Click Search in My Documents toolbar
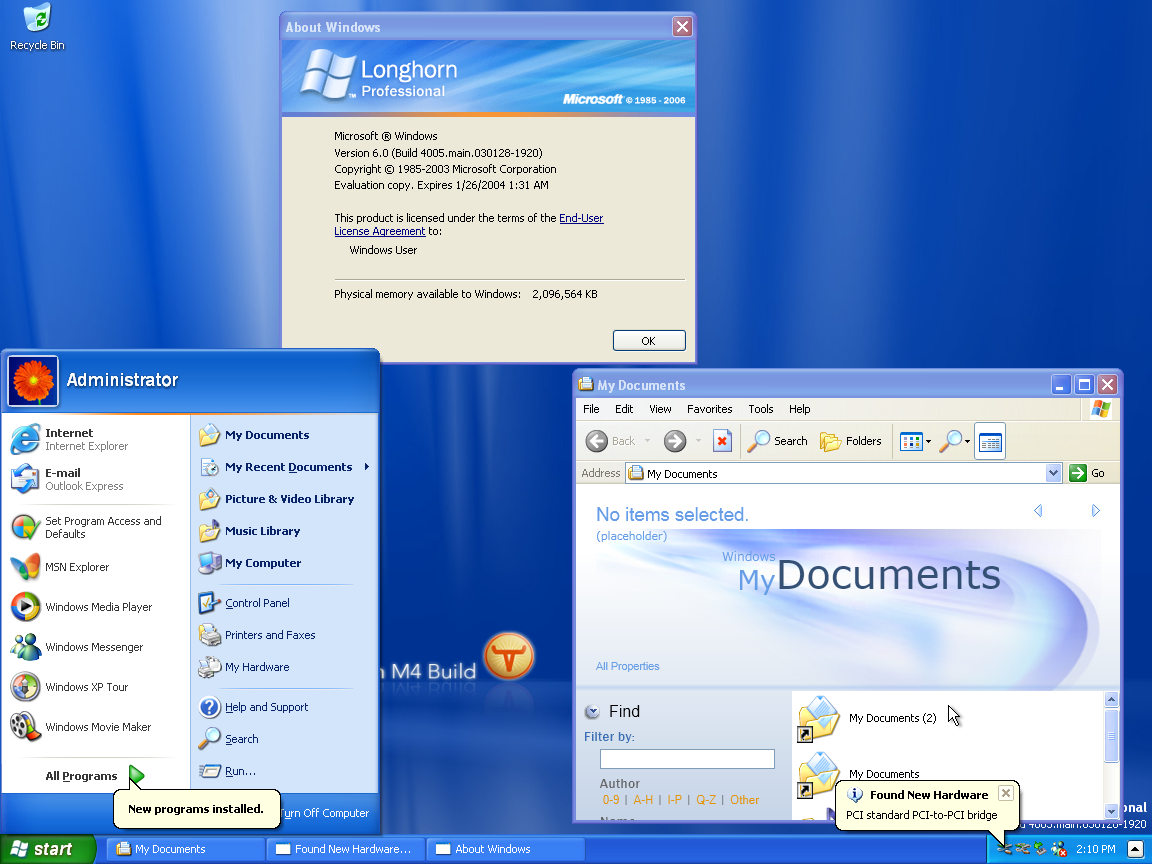This screenshot has height=864, width=1152. tap(777, 441)
